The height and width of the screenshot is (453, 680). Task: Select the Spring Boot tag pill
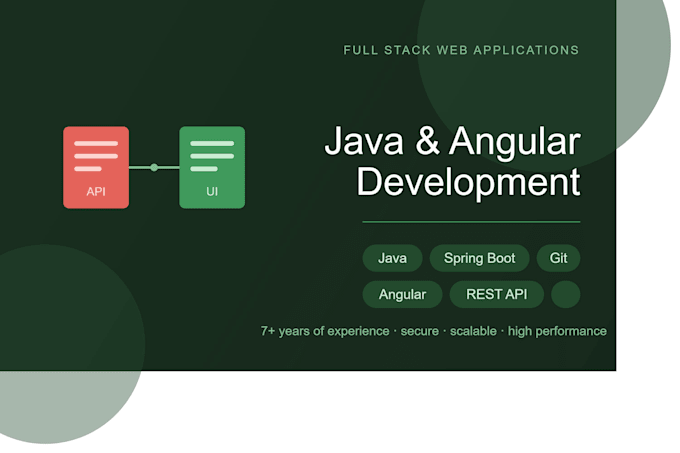click(479, 258)
